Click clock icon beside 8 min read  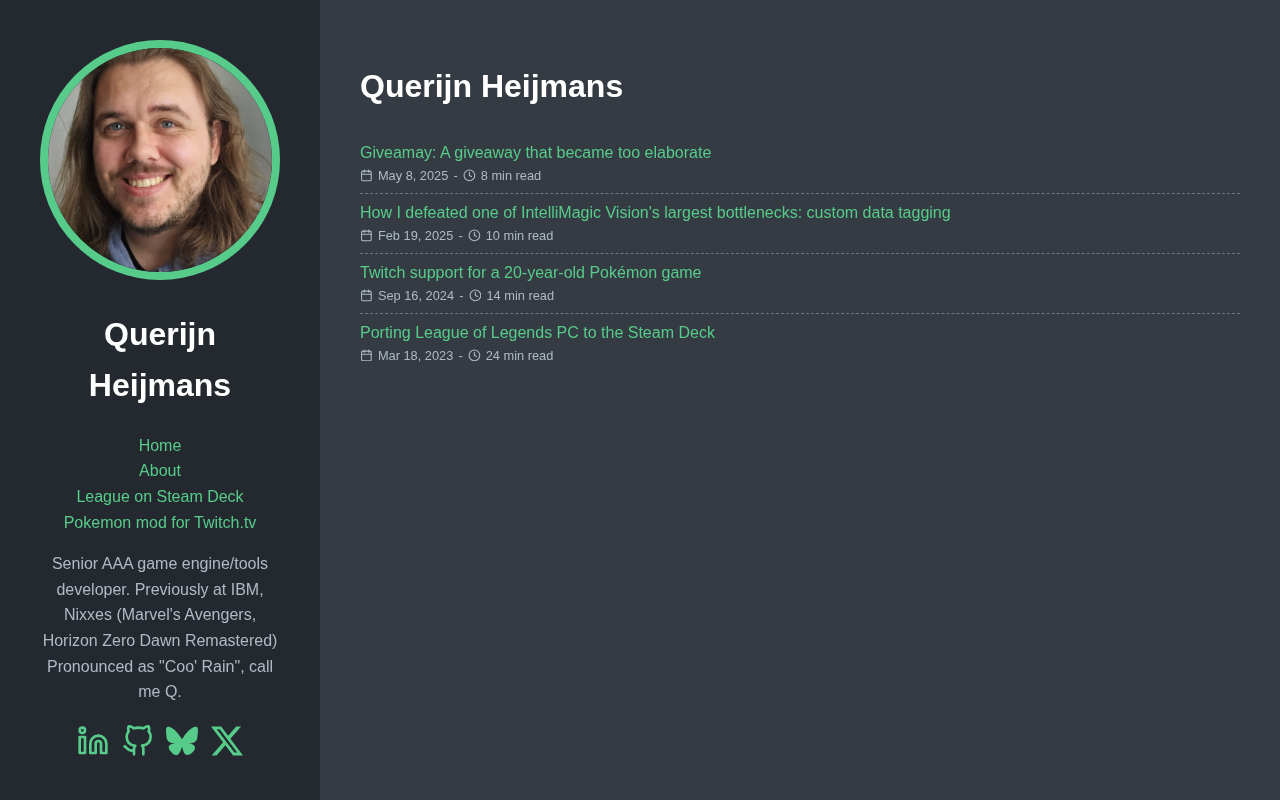coord(469,176)
